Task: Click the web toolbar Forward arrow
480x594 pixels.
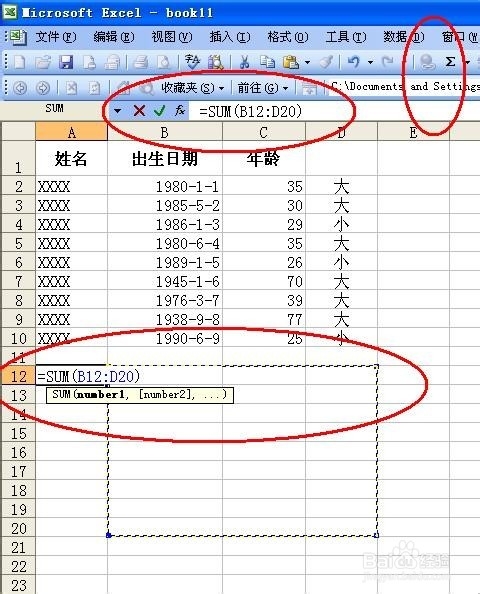Action: [43, 88]
